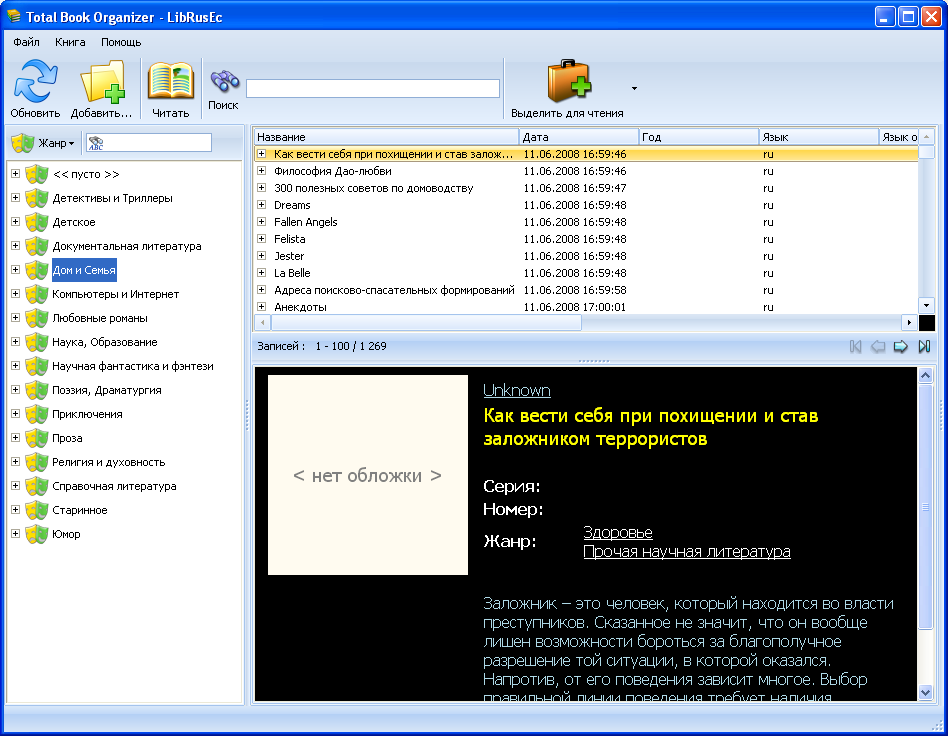
Task: Select the Юмор genre
Action: pos(66,535)
